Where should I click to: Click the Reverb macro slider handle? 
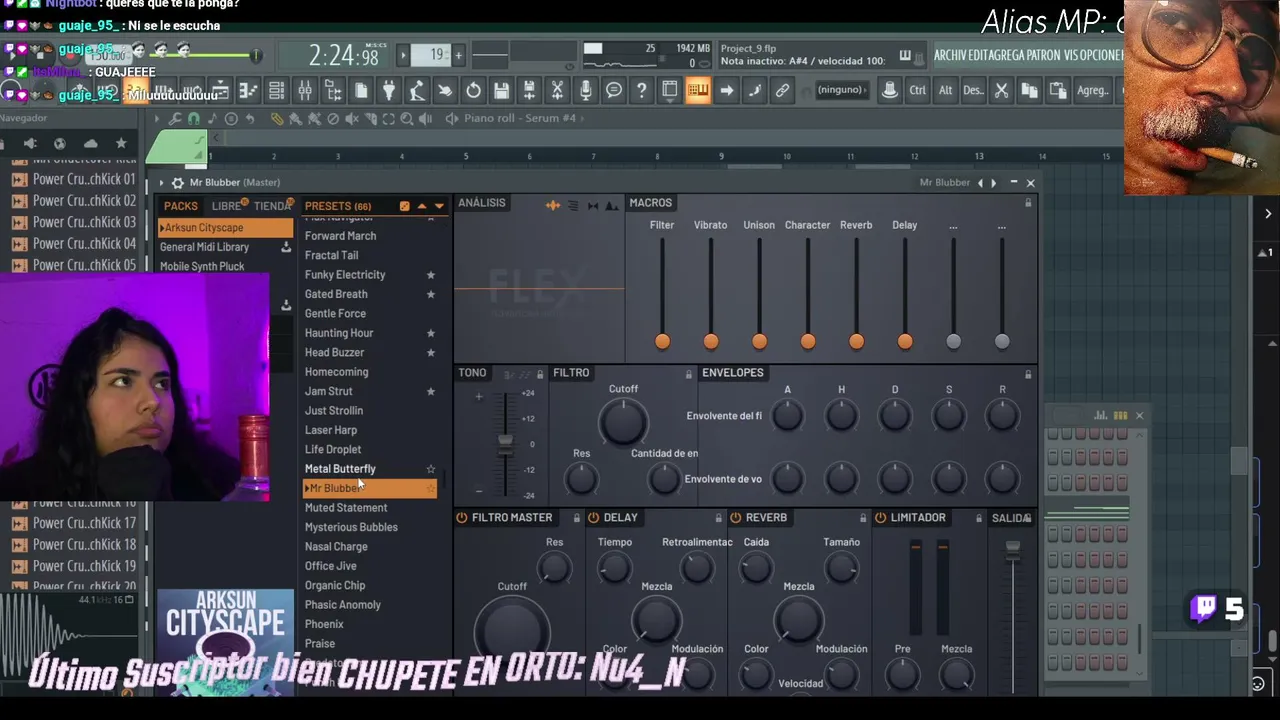[856, 341]
